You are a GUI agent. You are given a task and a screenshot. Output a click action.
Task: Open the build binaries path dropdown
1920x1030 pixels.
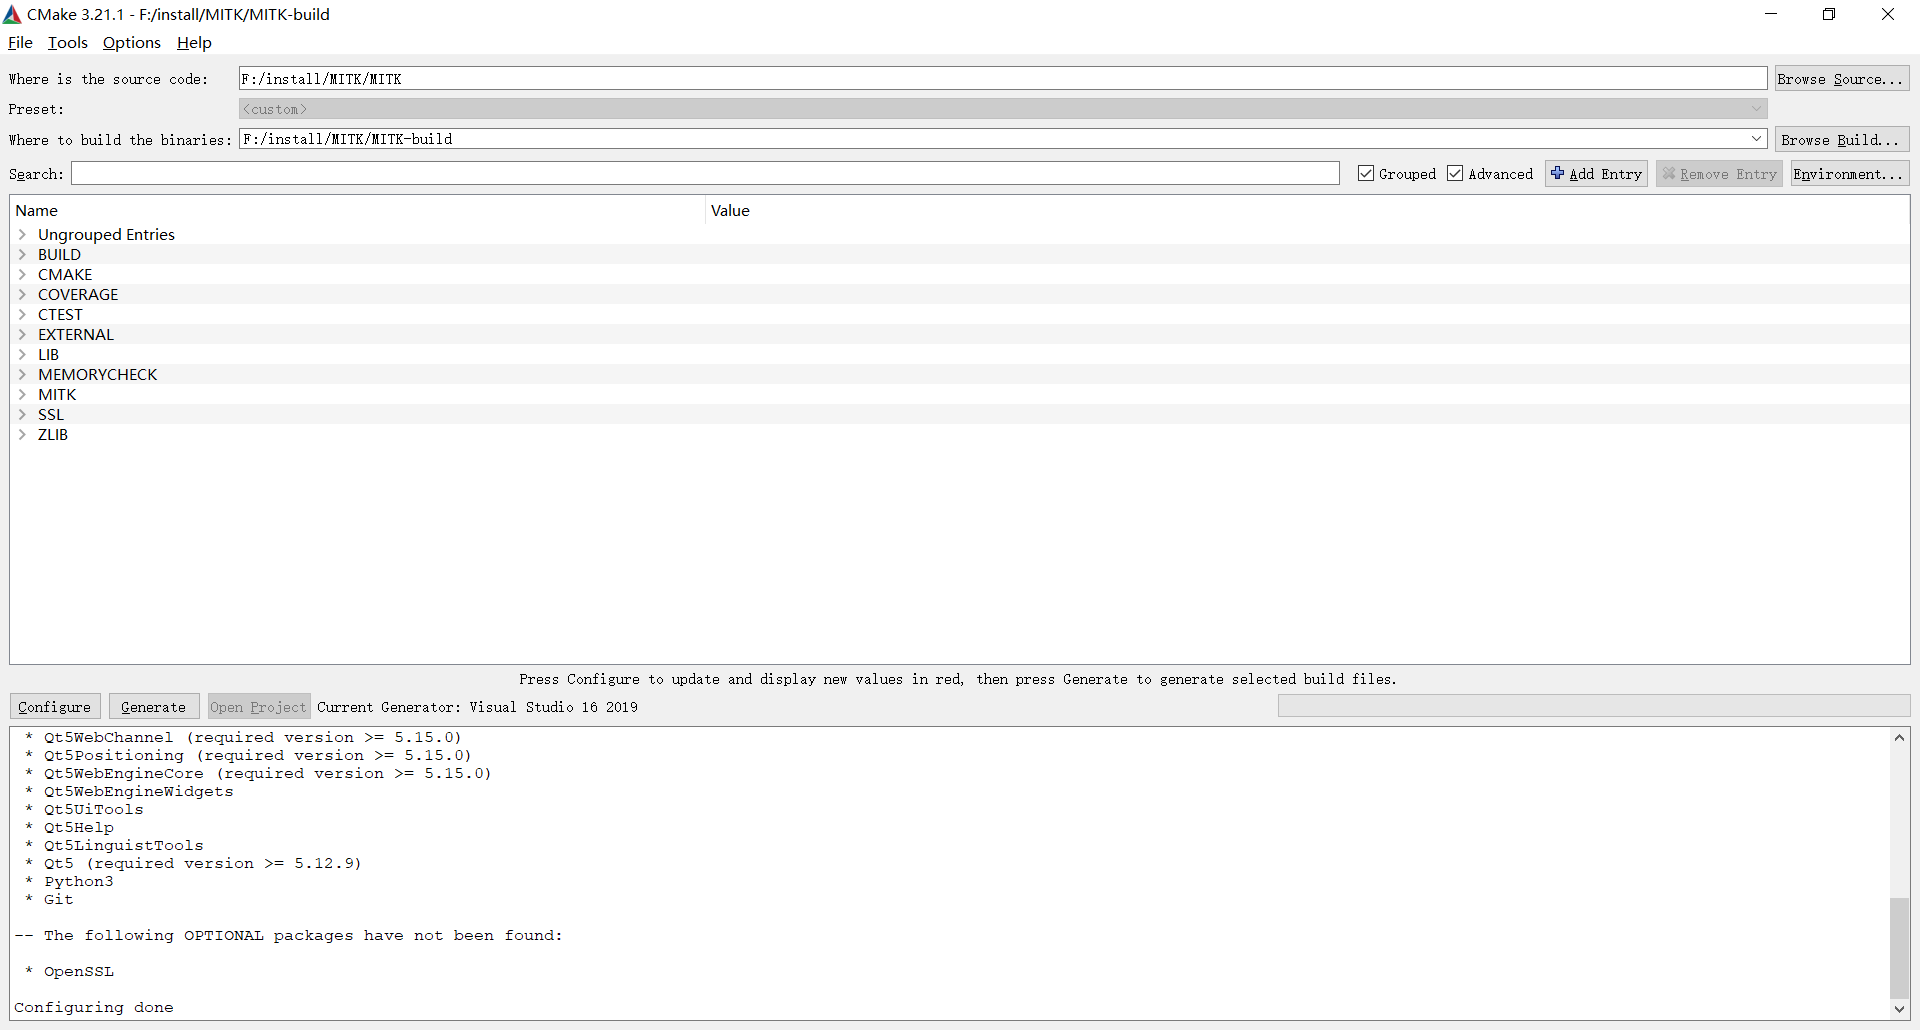[1756, 139]
